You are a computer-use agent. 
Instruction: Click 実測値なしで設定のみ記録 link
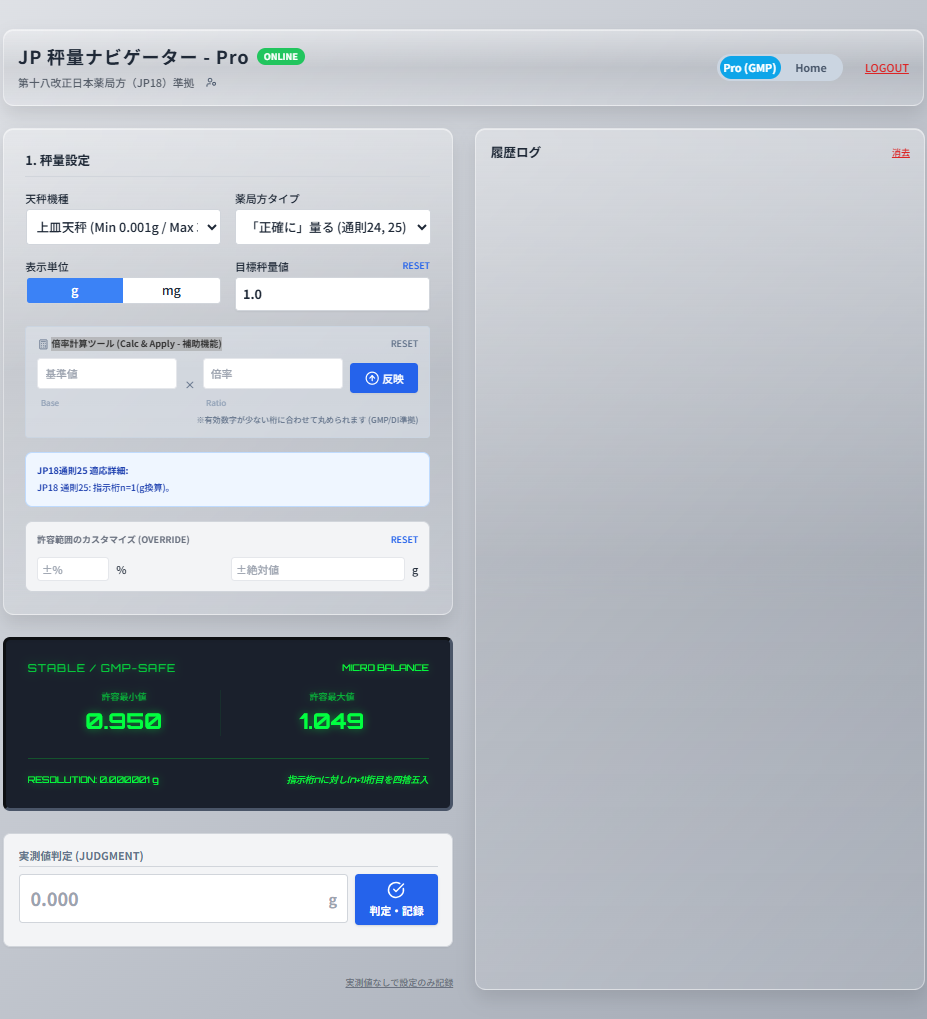click(x=399, y=983)
